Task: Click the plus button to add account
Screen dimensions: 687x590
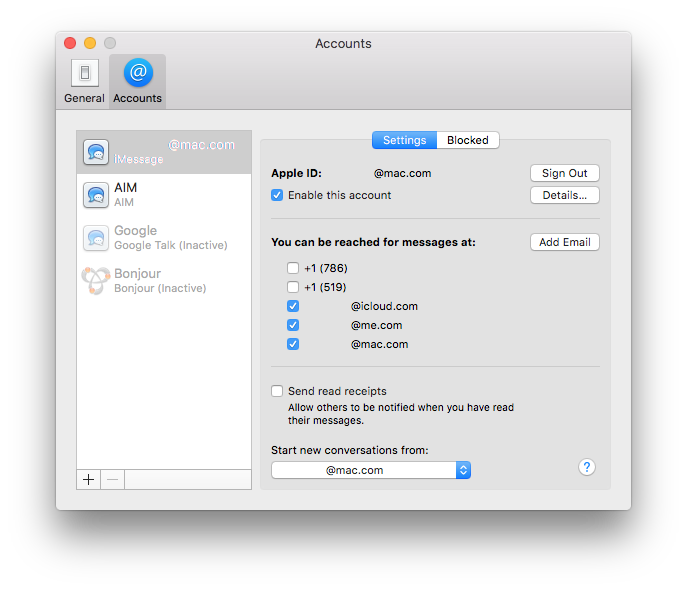Action: 89,479
